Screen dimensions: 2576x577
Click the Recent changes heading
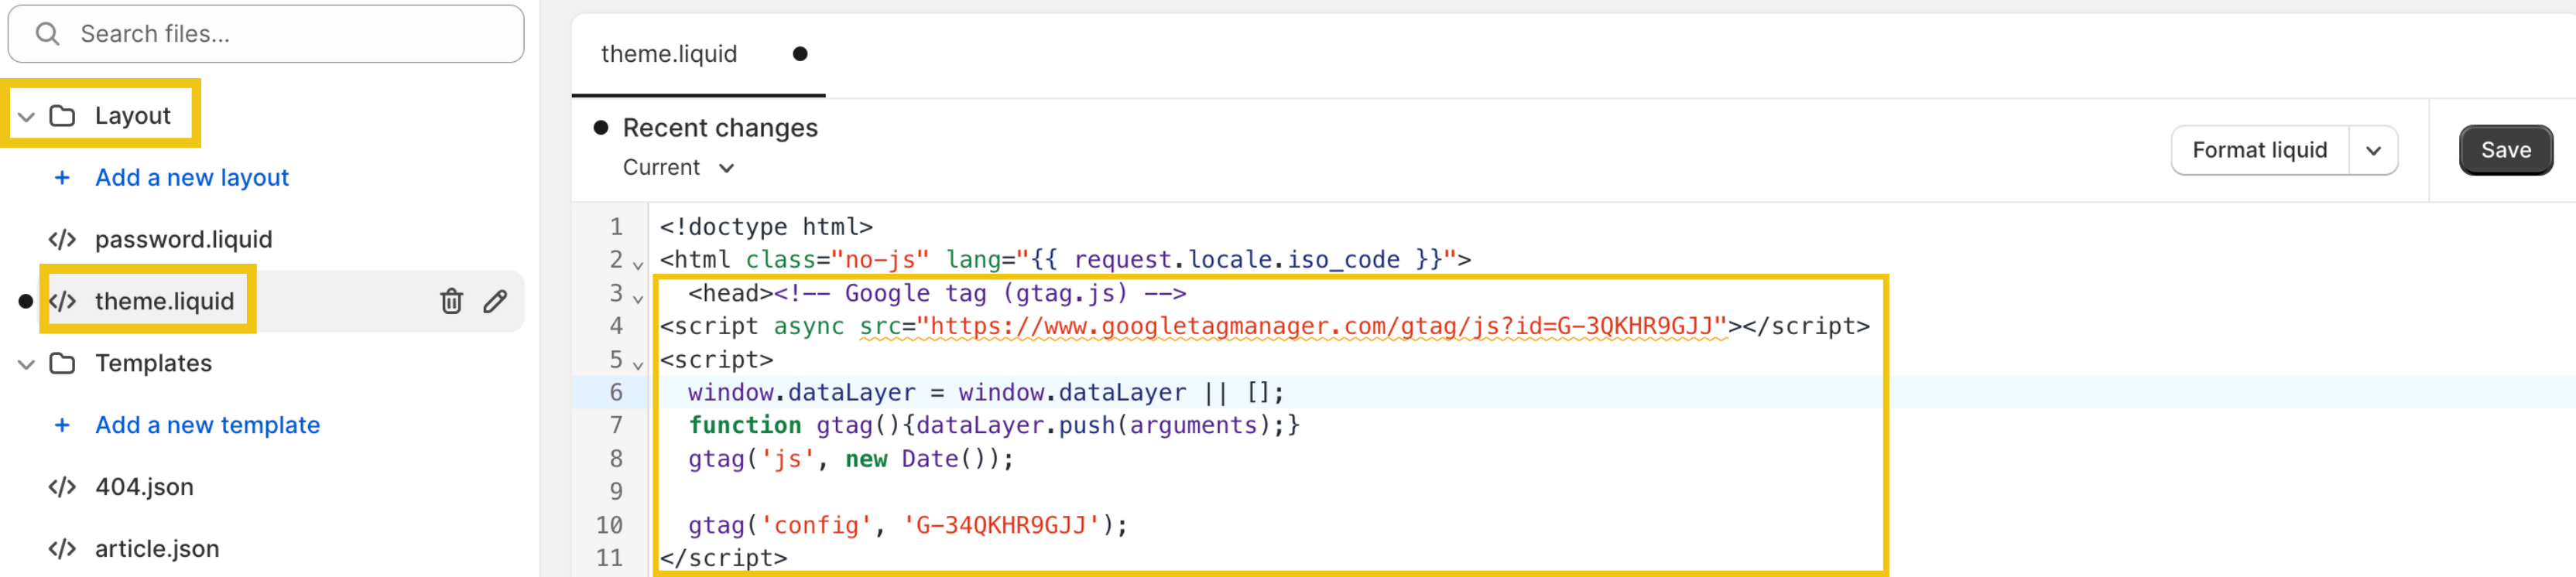[x=720, y=128]
